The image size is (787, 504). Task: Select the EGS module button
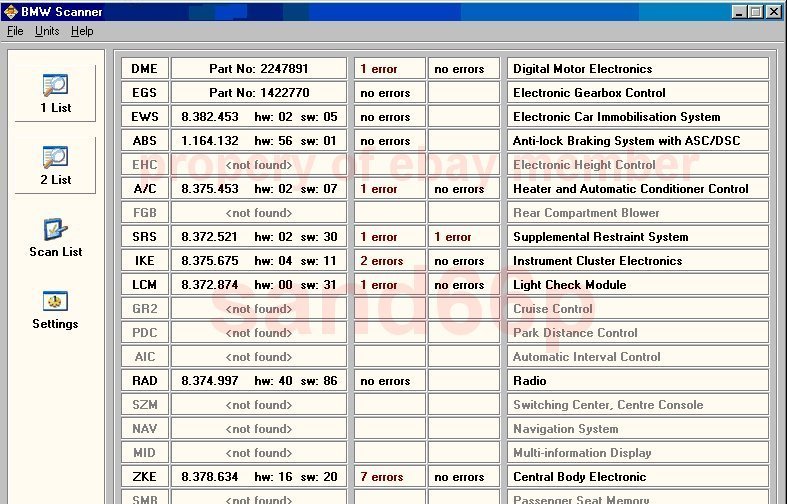[x=145, y=92]
